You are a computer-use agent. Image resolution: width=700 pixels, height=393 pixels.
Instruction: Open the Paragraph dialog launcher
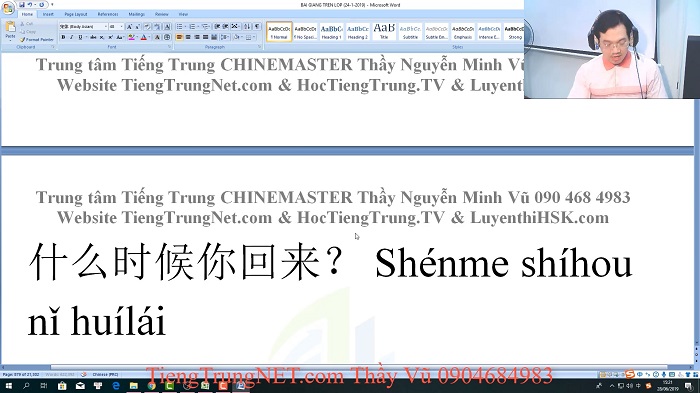[259, 46]
